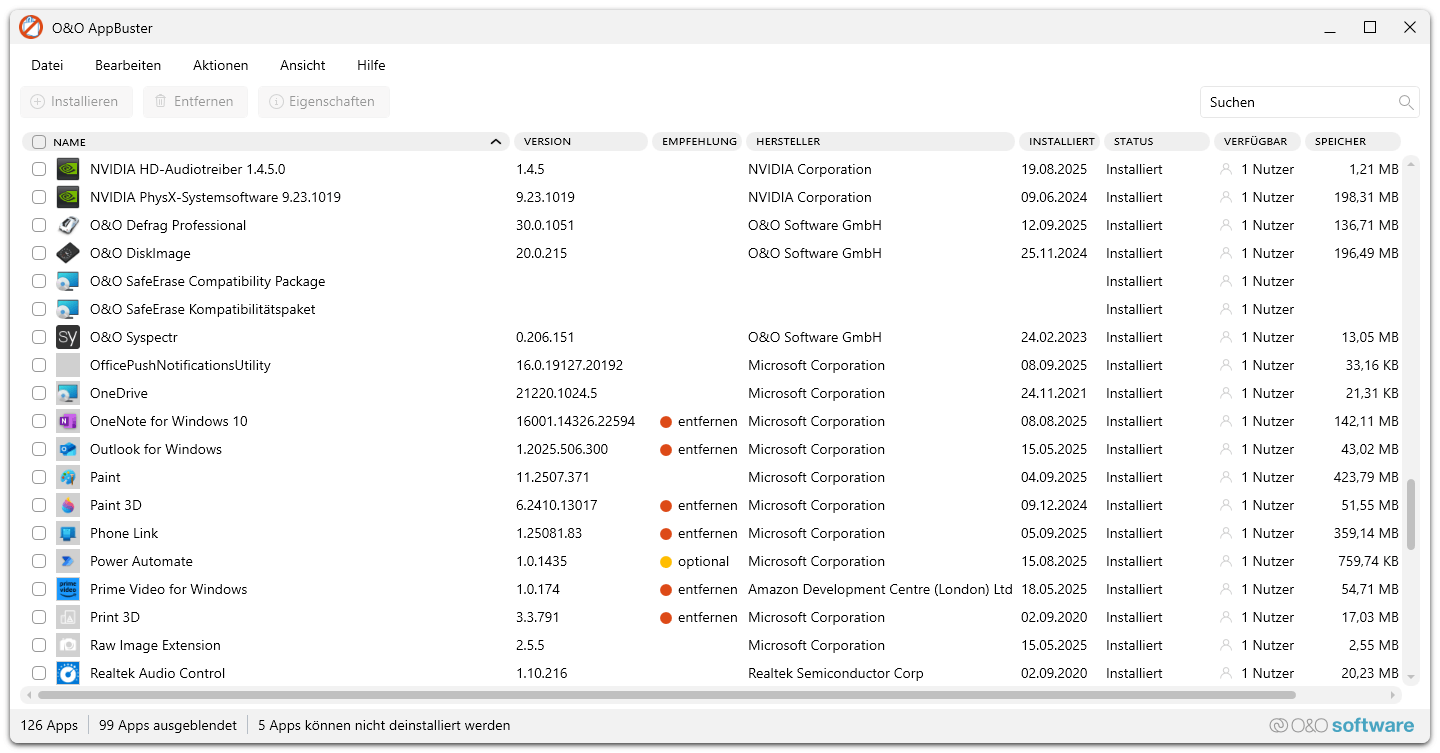1440x753 pixels.
Task: Click the Entfernen button
Action: [195, 101]
